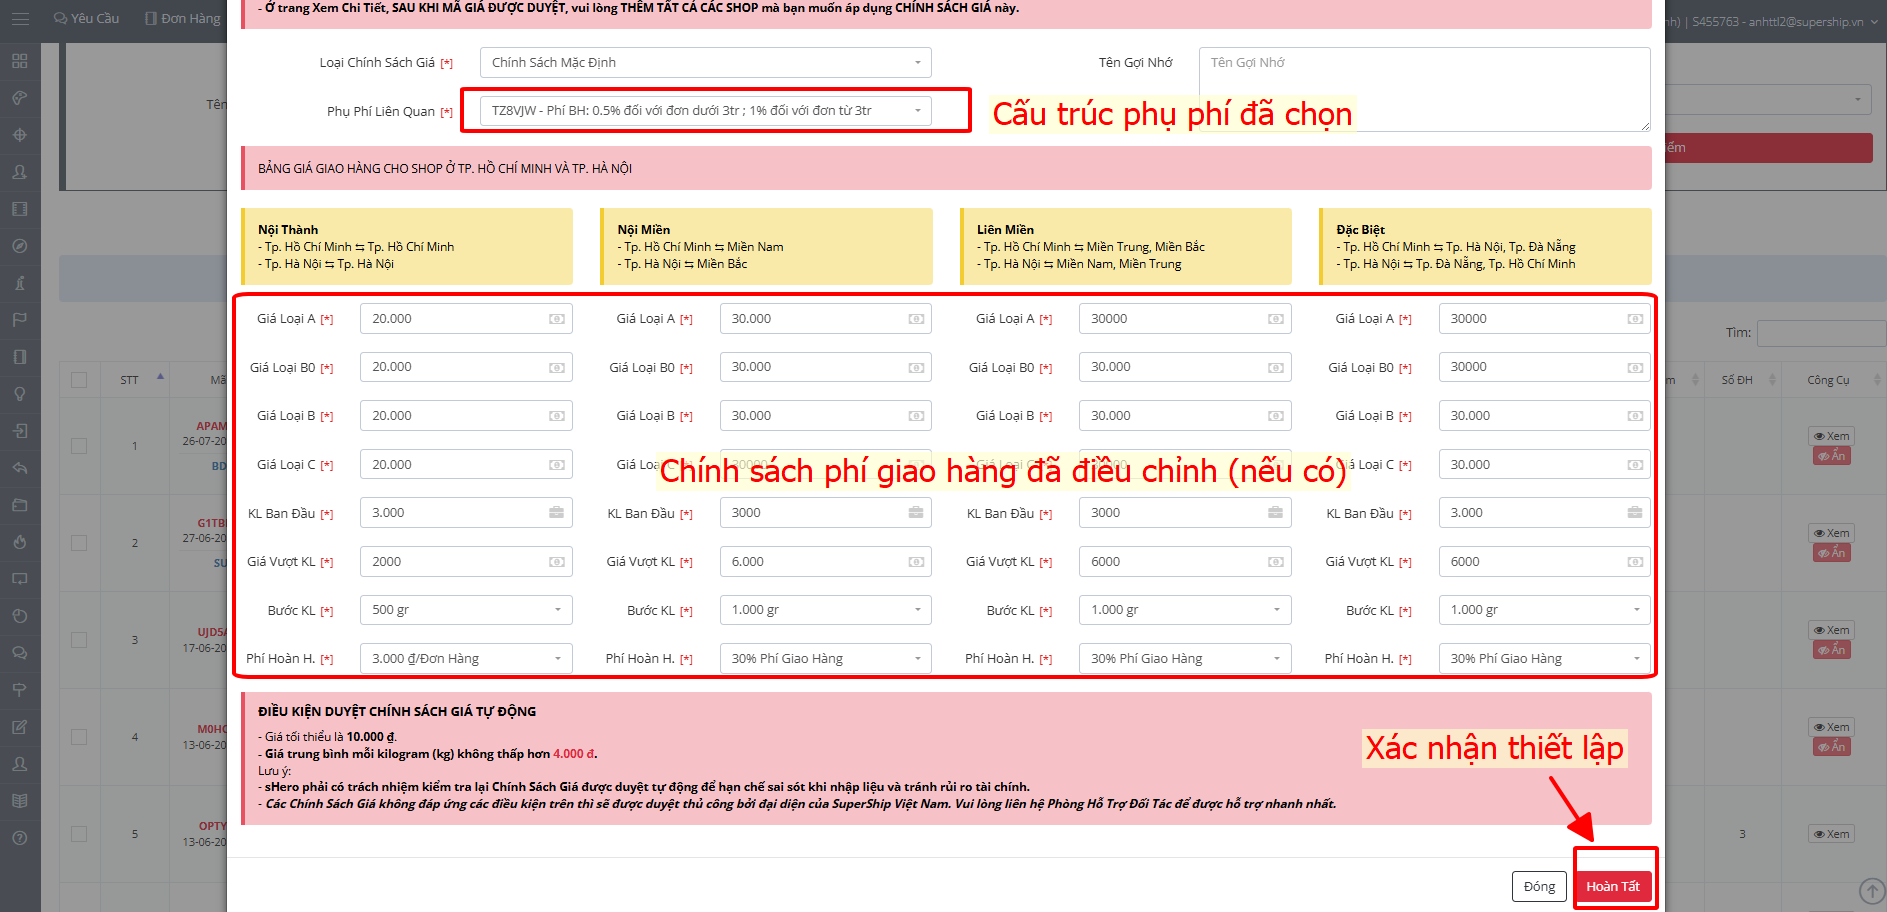
Task: Click Đặc Biệt KL Ban Đầu field
Action: coord(1545,513)
